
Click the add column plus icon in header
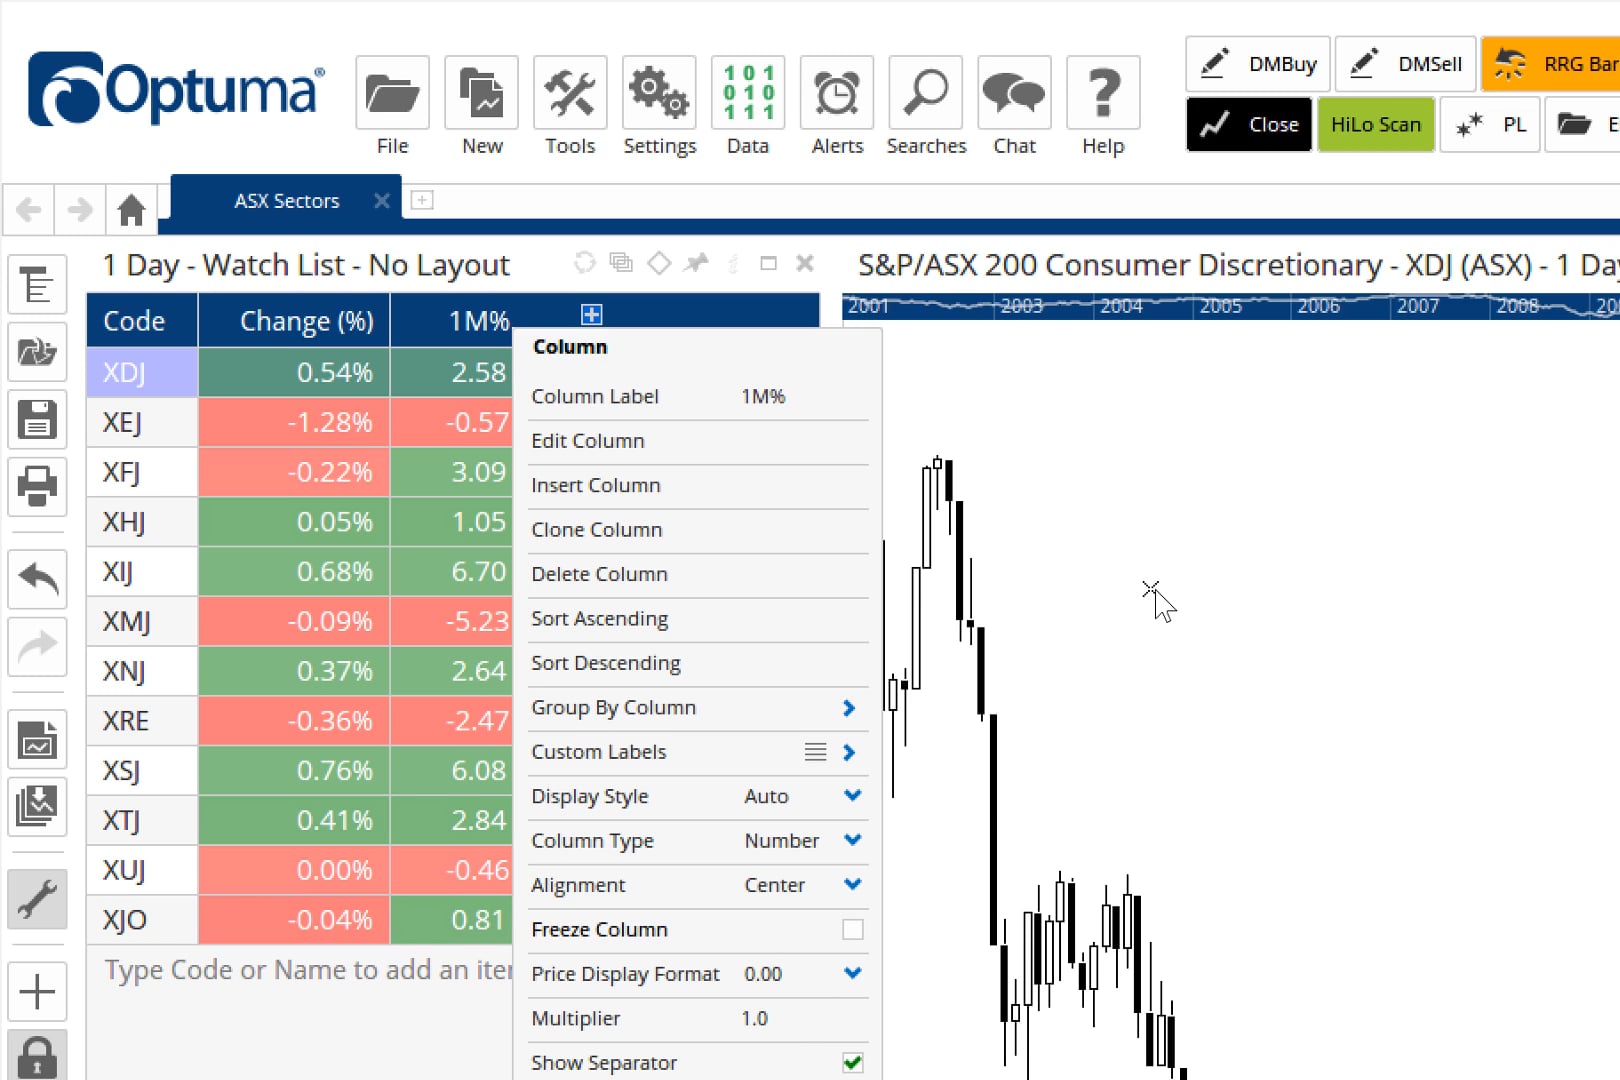(591, 315)
